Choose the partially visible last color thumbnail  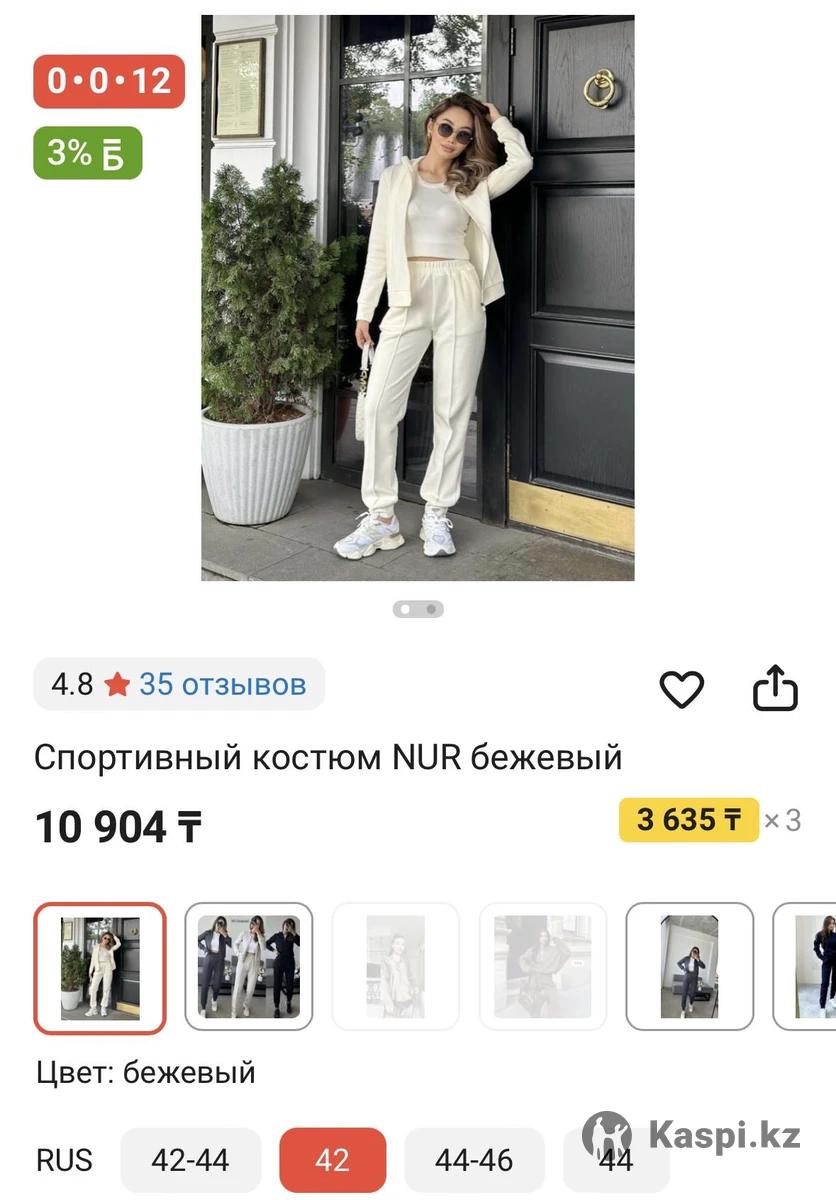click(805, 967)
